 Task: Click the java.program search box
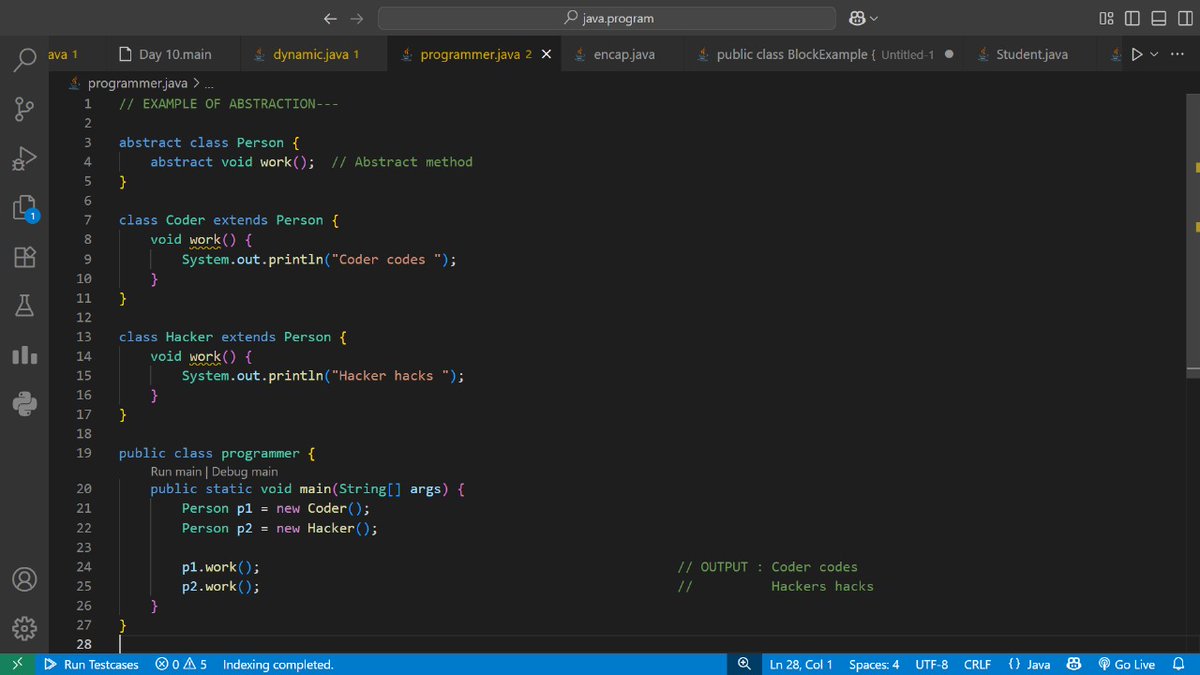point(606,18)
